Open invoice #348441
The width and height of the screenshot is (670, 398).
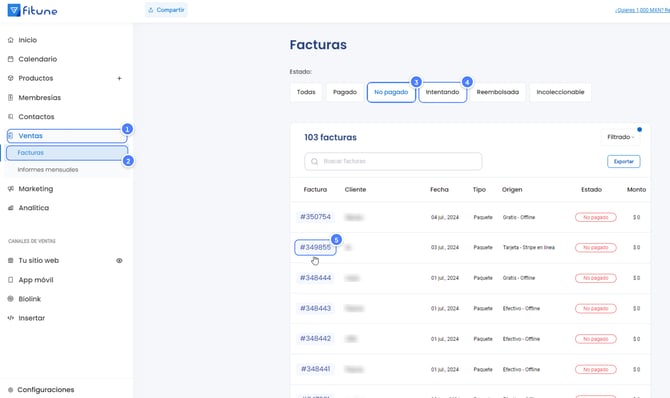[x=315, y=369]
